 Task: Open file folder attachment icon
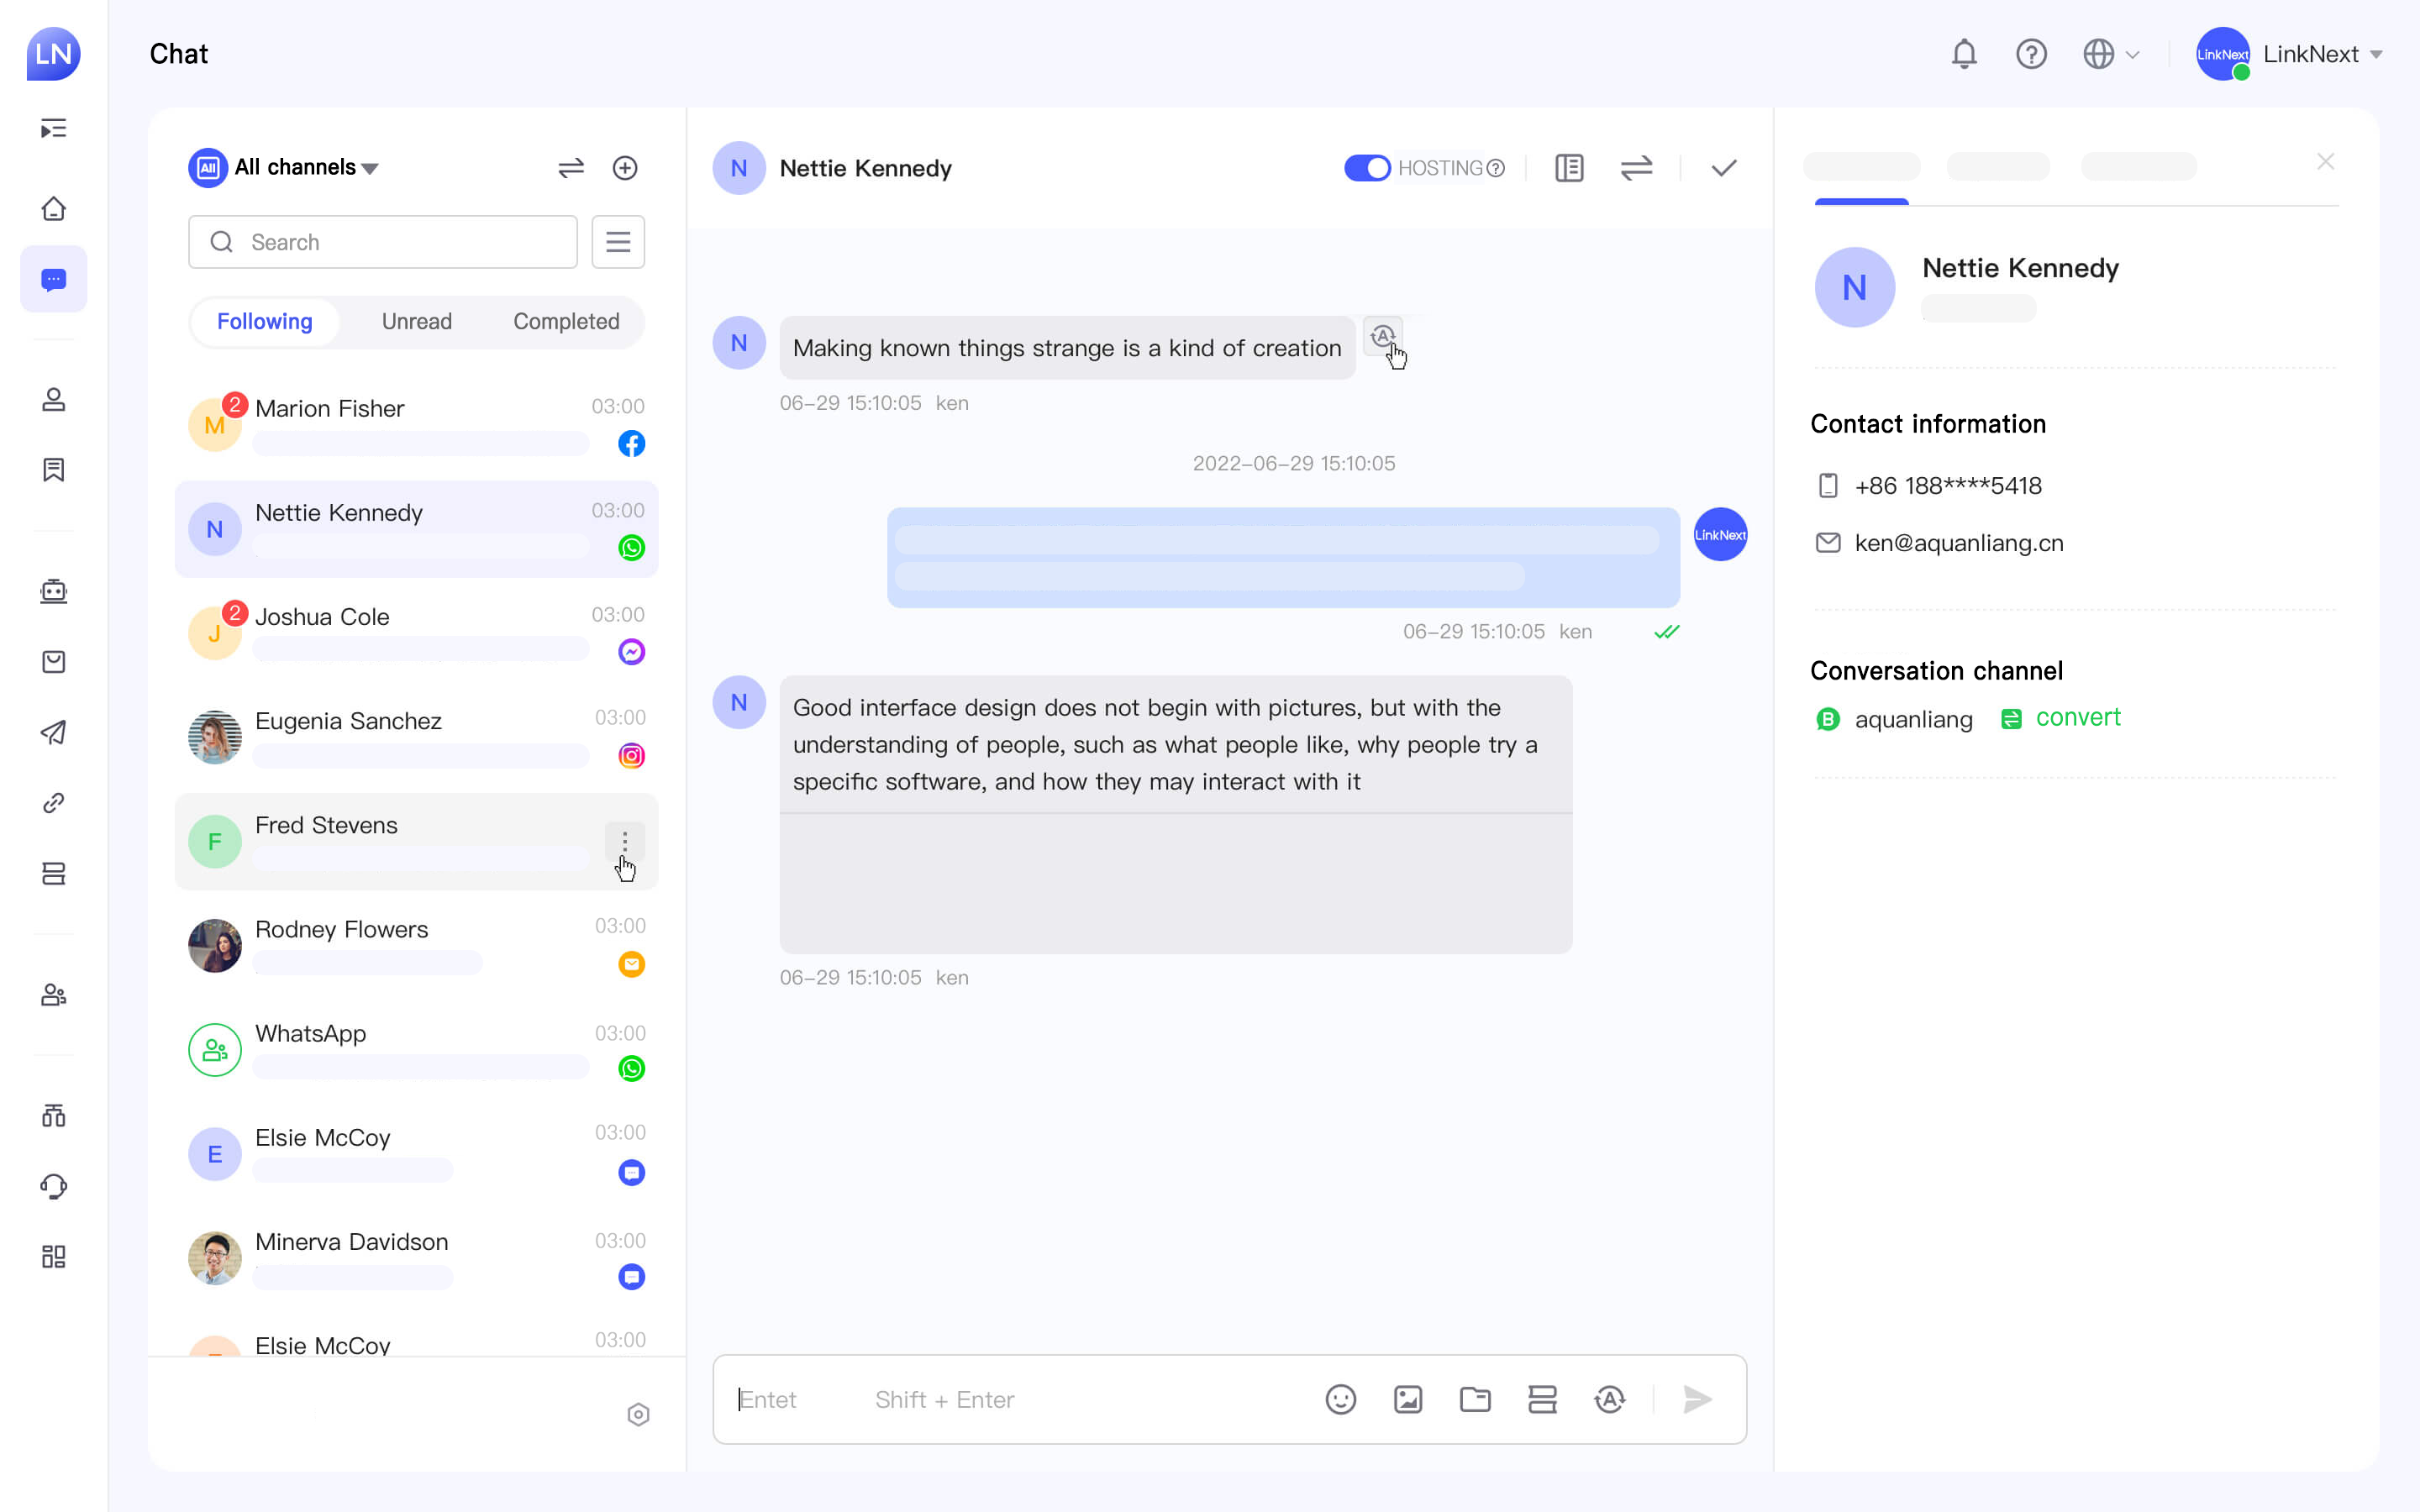[x=1474, y=1399]
